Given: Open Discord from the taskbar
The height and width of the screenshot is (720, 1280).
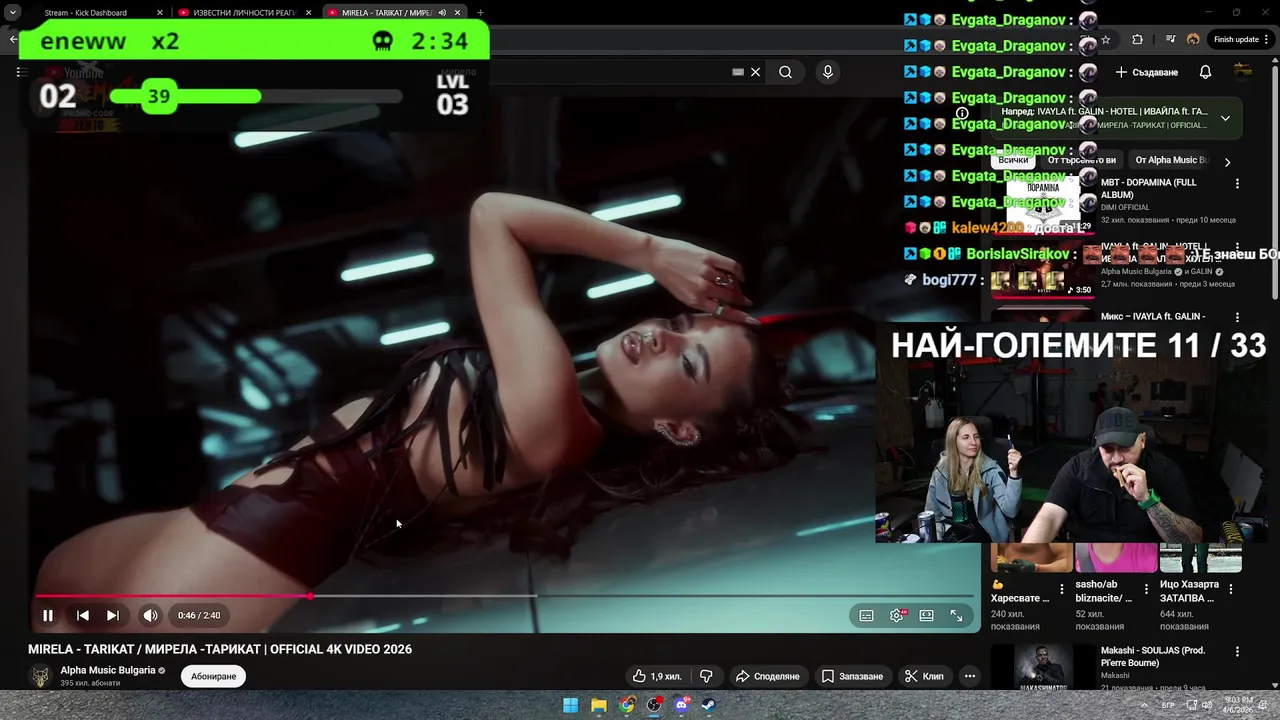Looking at the screenshot, I should (x=682, y=705).
